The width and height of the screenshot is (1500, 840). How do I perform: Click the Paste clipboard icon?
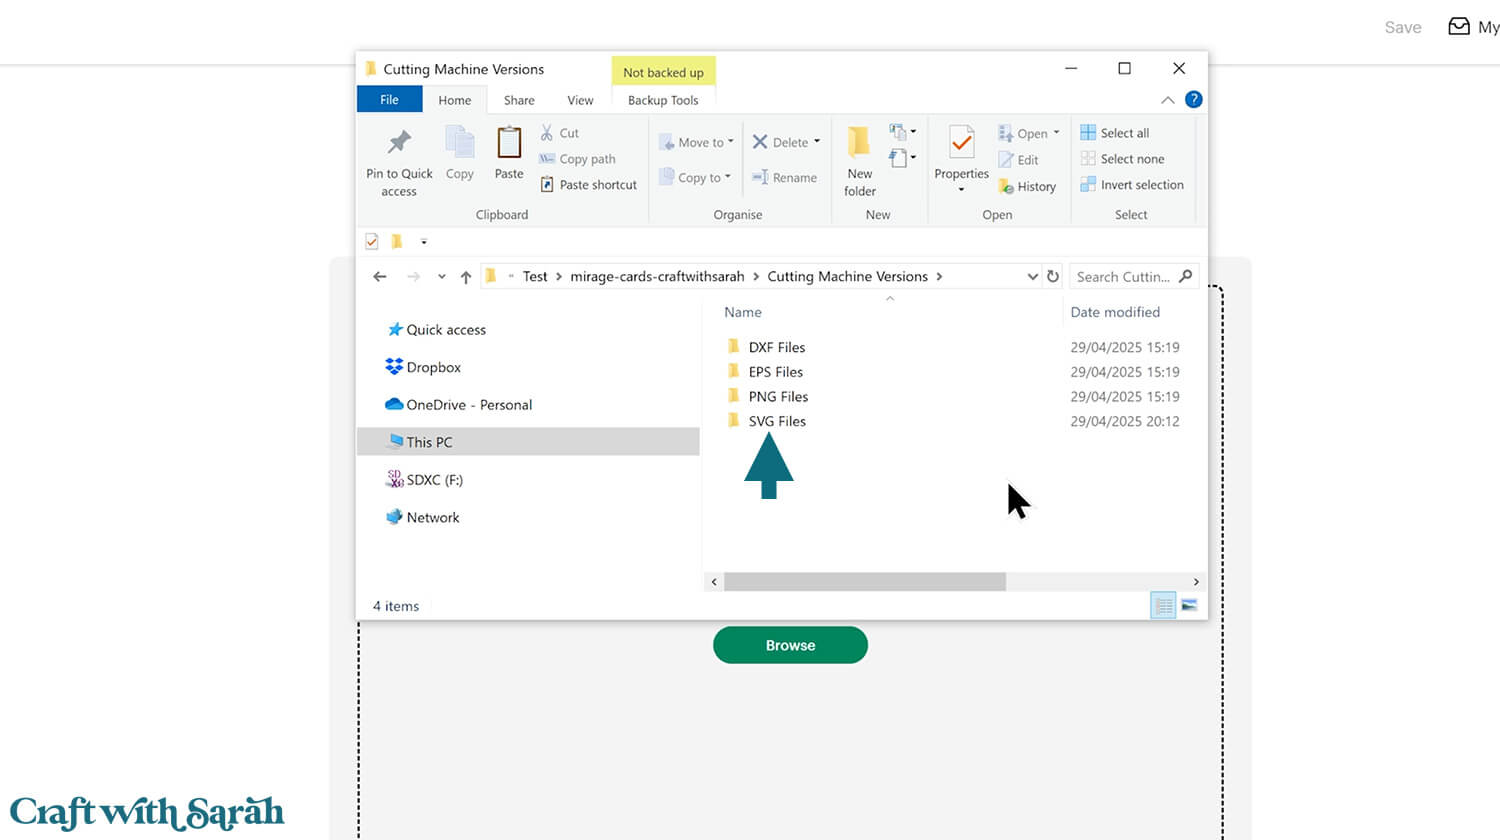[509, 143]
